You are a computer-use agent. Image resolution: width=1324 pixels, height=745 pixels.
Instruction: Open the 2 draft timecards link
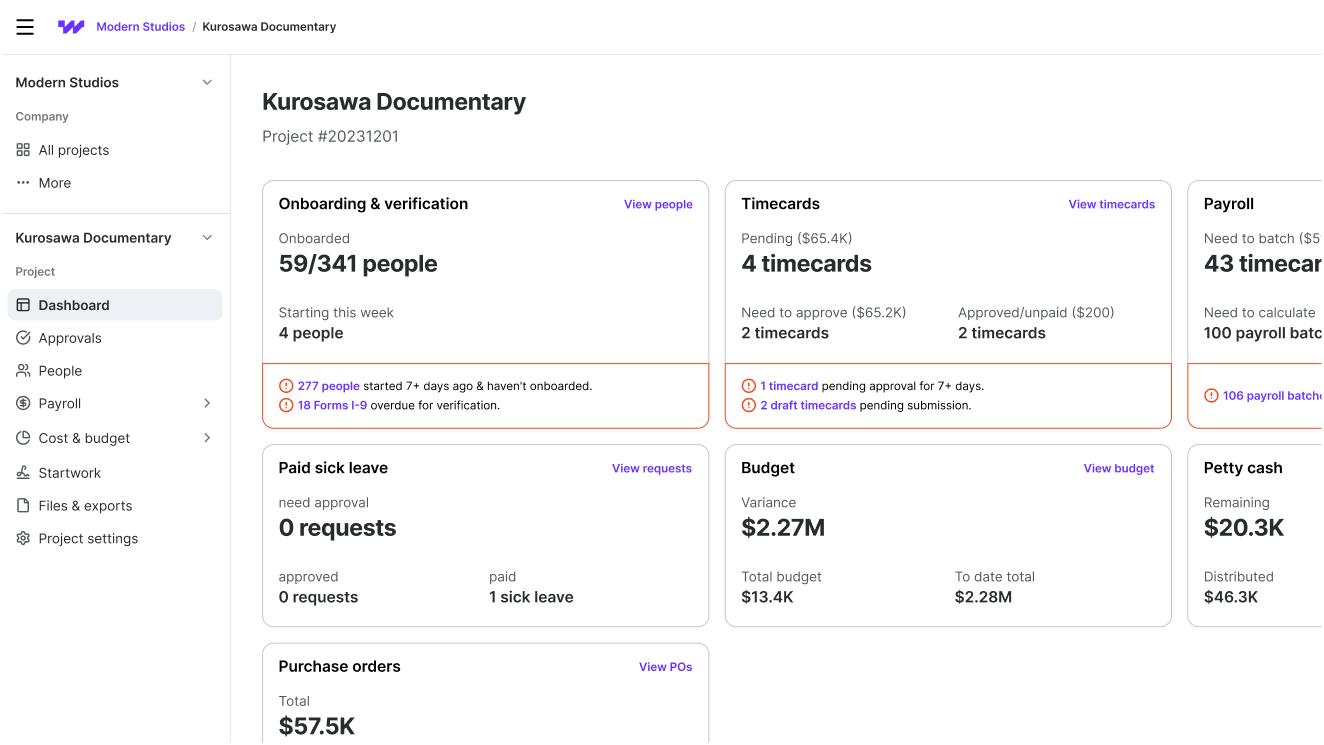[x=808, y=406]
